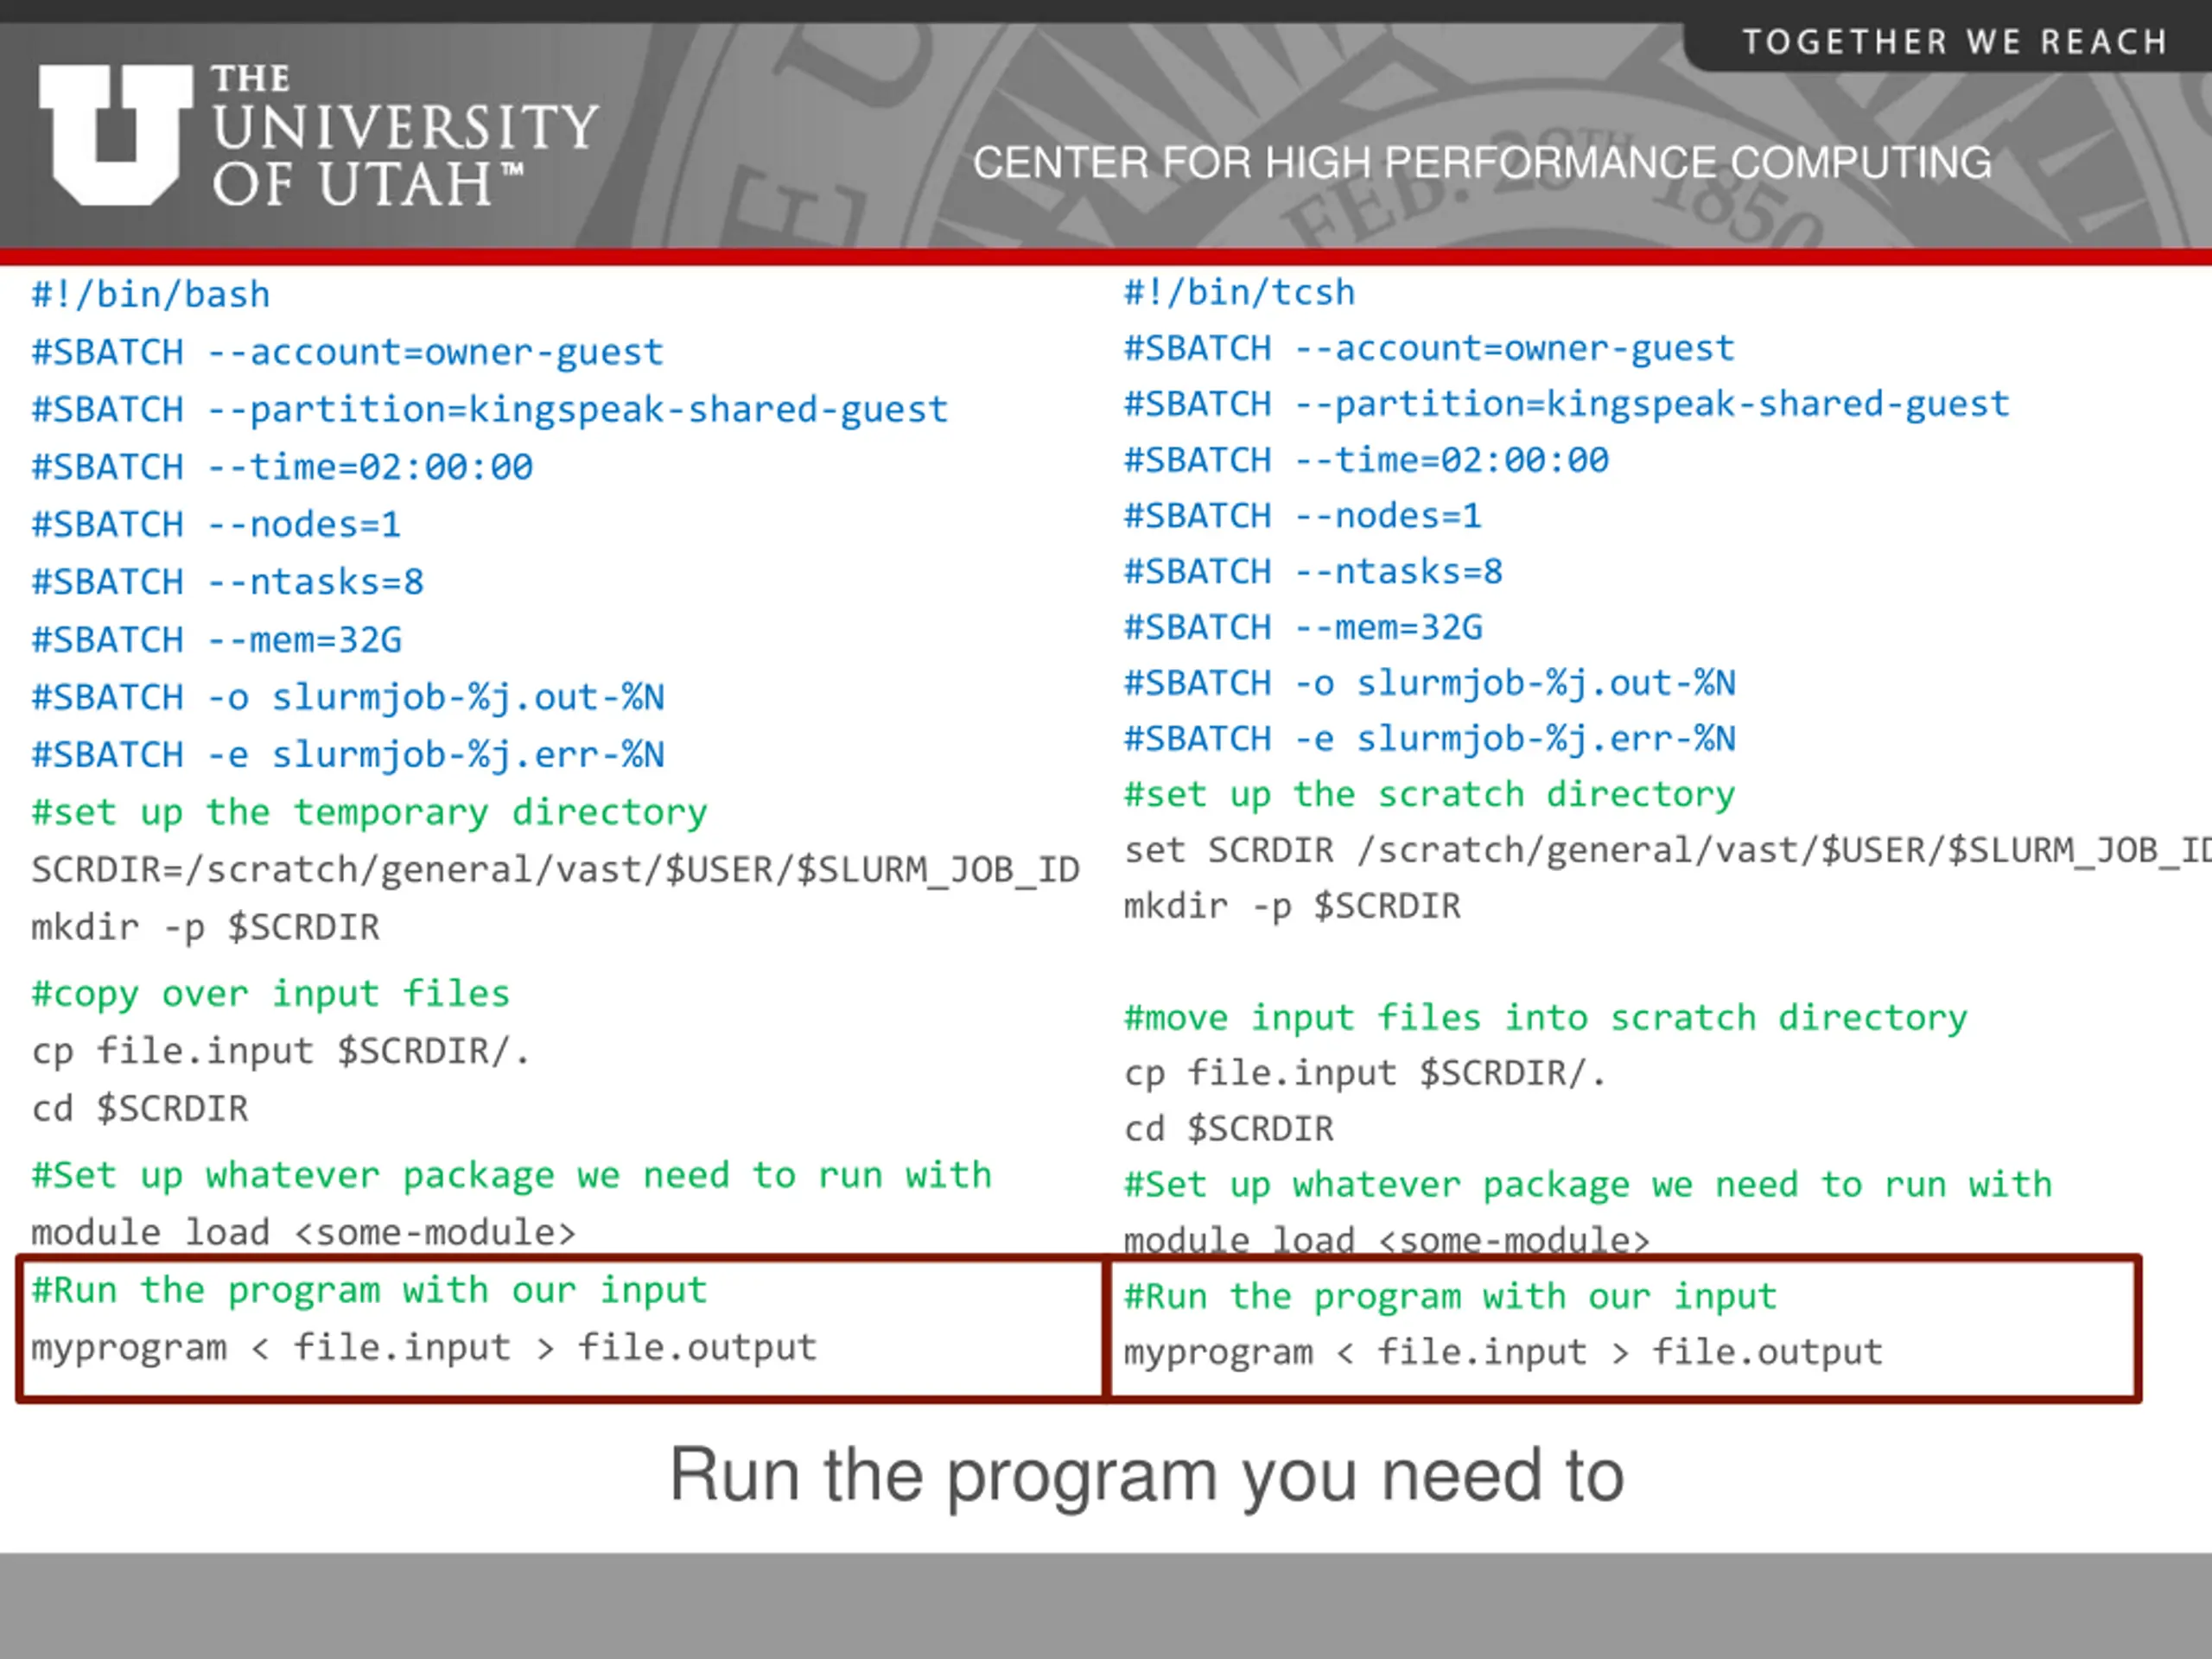This screenshot has width=2212, height=1659.
Task: Click the bash 'module load <some-module>' line
Action: point(303,1232)
